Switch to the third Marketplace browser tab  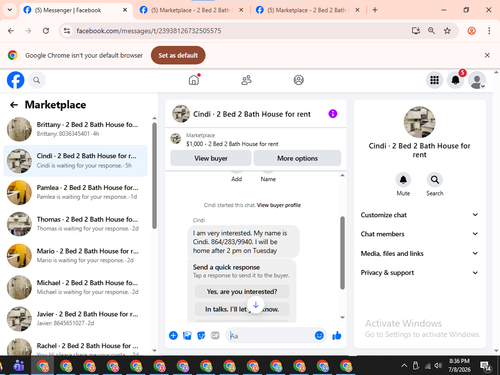(x=307, y=10)
